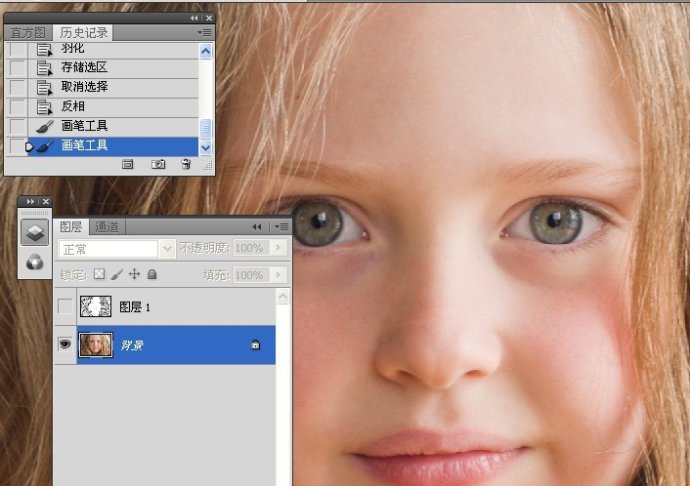This screenshot has height=486, width=690.
Task: Switch to the 图层 tab
Action: (71, 226)
